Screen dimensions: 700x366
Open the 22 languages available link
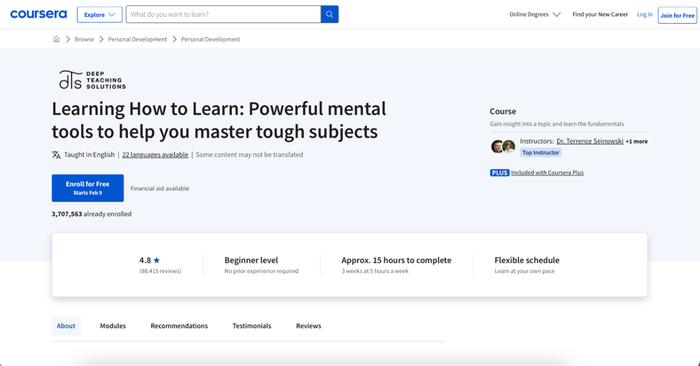(x=155, y=154)
